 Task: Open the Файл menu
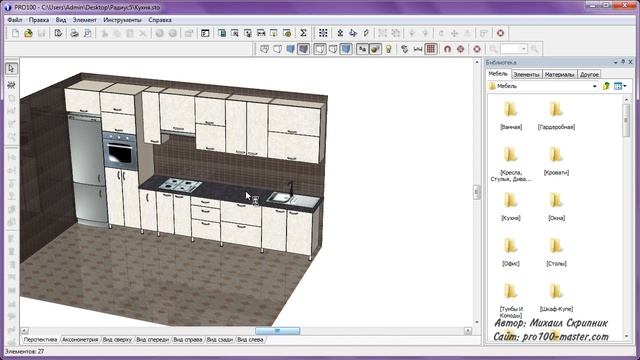pos(15,20)
